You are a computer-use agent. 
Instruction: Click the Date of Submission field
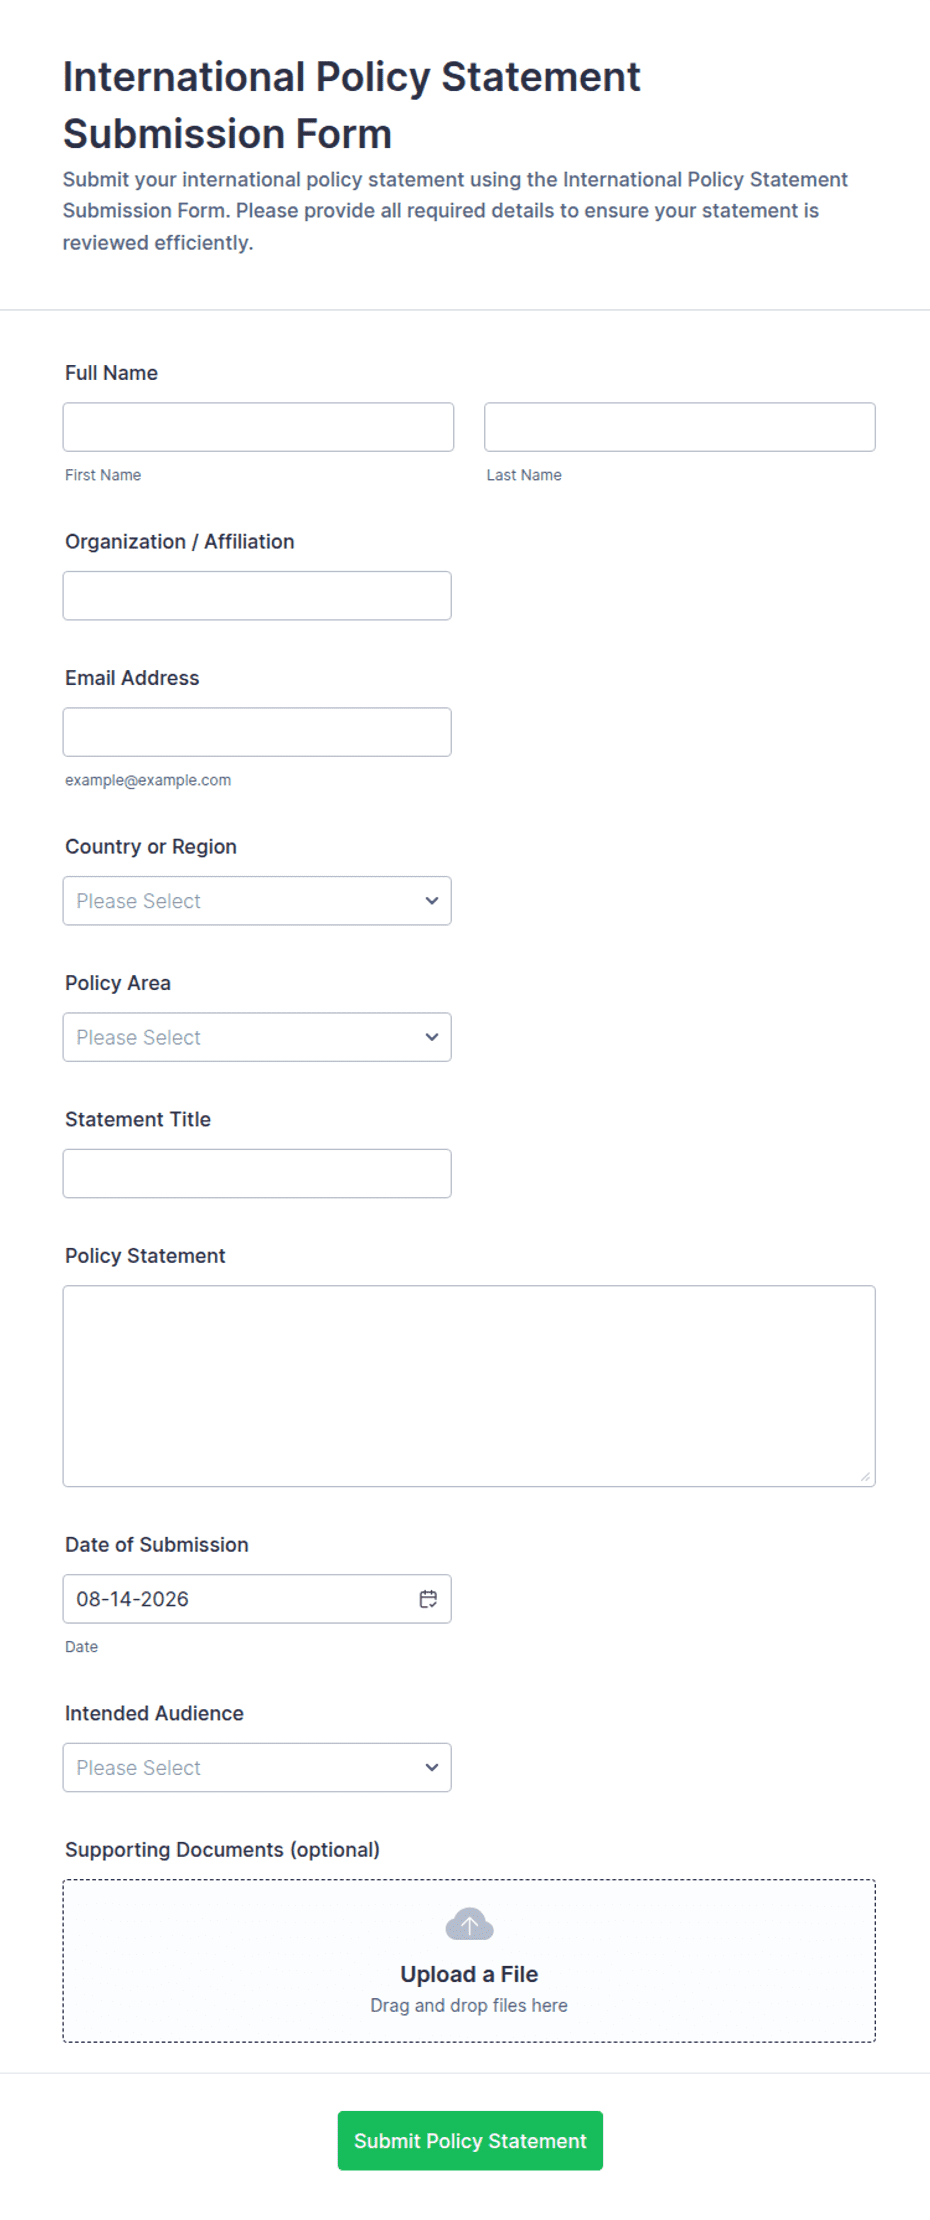click(x=257, y=1599)
